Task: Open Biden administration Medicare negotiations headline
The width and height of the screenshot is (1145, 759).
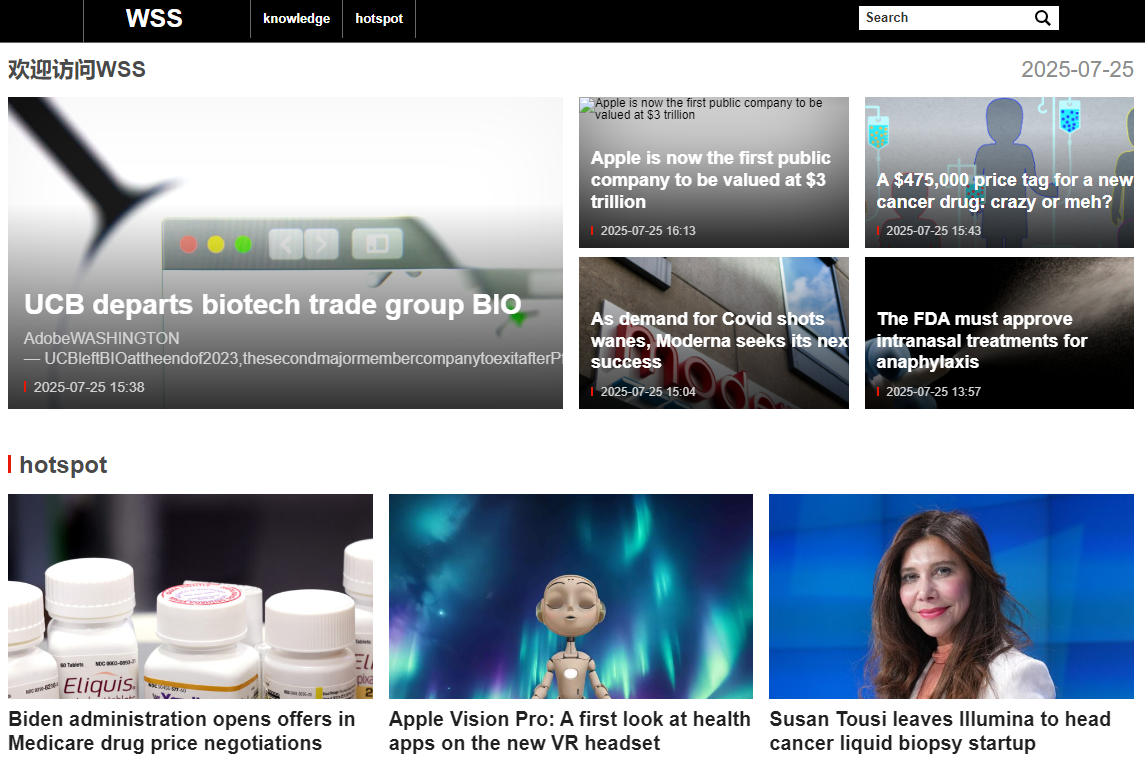Action: 182,731
